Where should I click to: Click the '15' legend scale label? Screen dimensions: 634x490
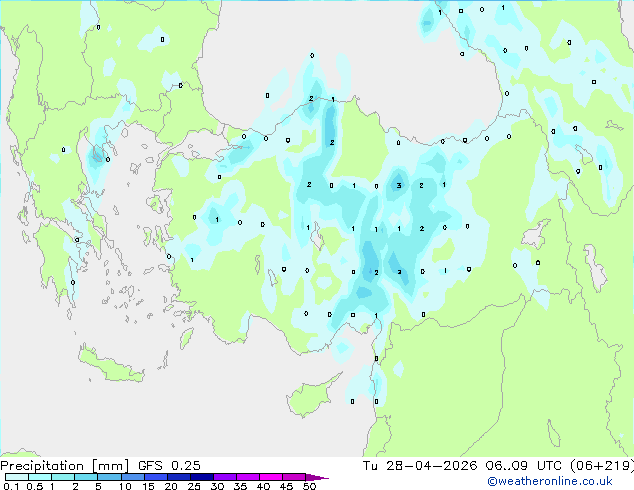click(148, 486)
